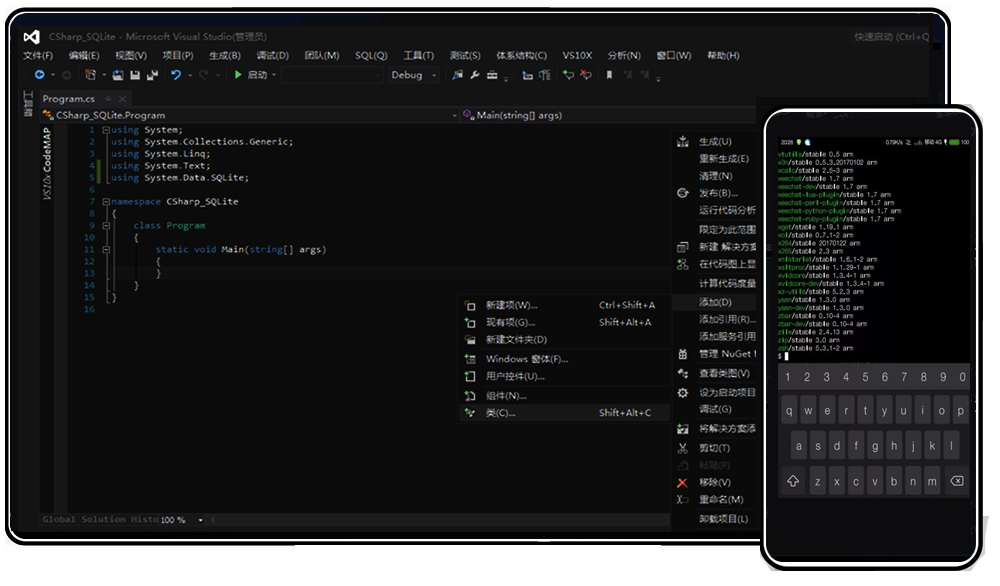The height and width of the screenshot is (586, 1000).
Task: Tap the shift key on phone keyboard
Action: [793, 481]
